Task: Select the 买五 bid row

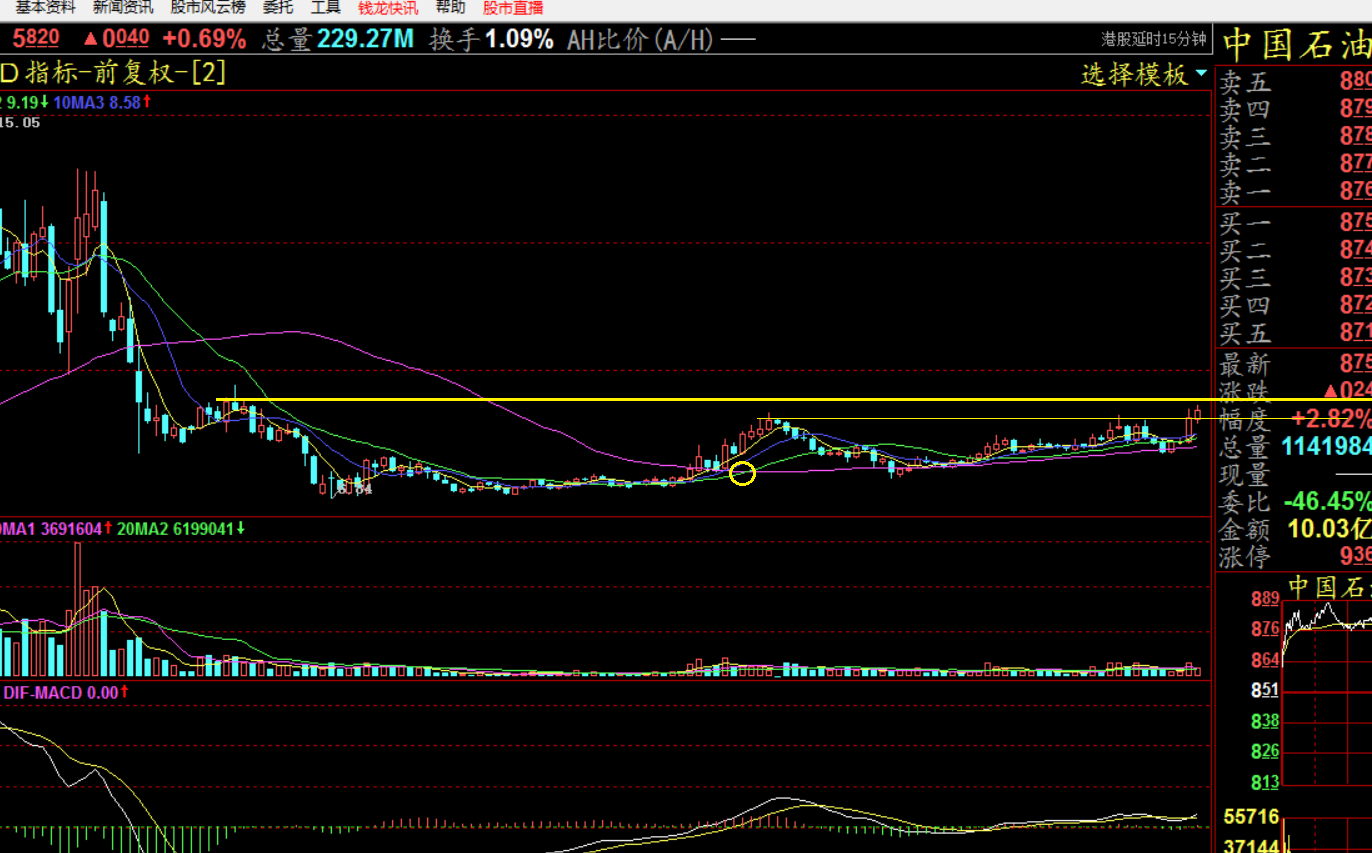Action: (1294, 331)
